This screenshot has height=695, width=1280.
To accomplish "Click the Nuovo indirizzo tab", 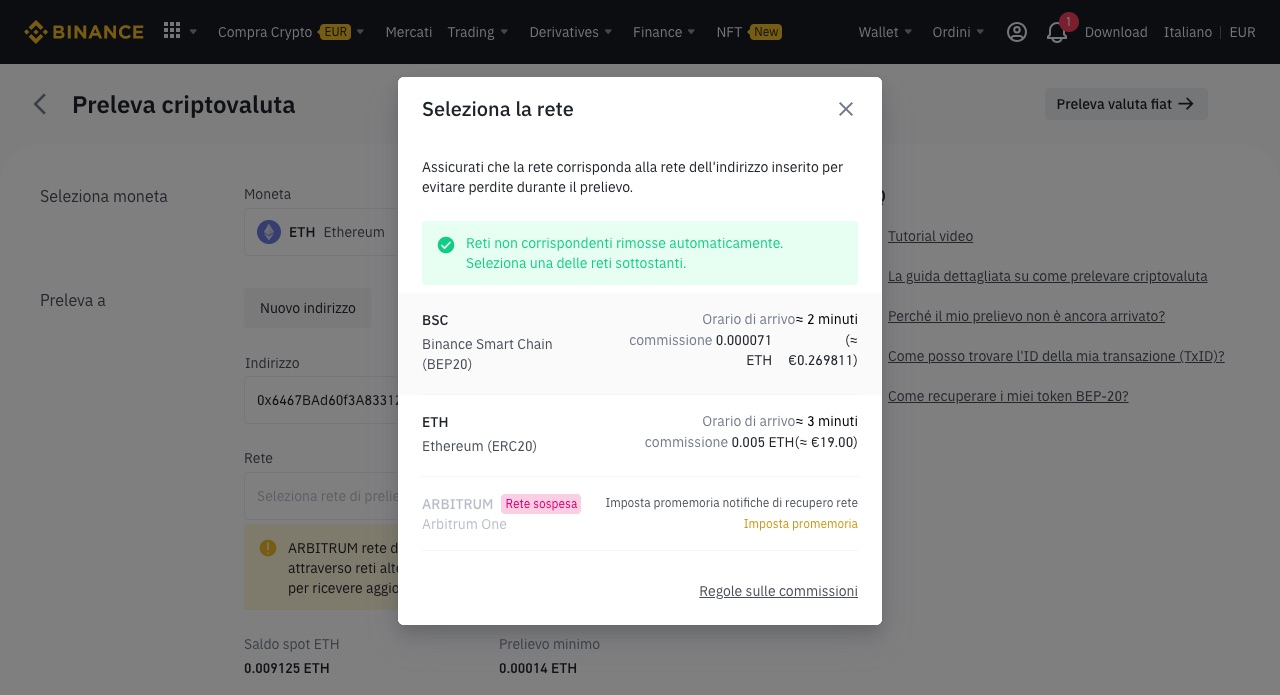I will click(x=308, y=308).
